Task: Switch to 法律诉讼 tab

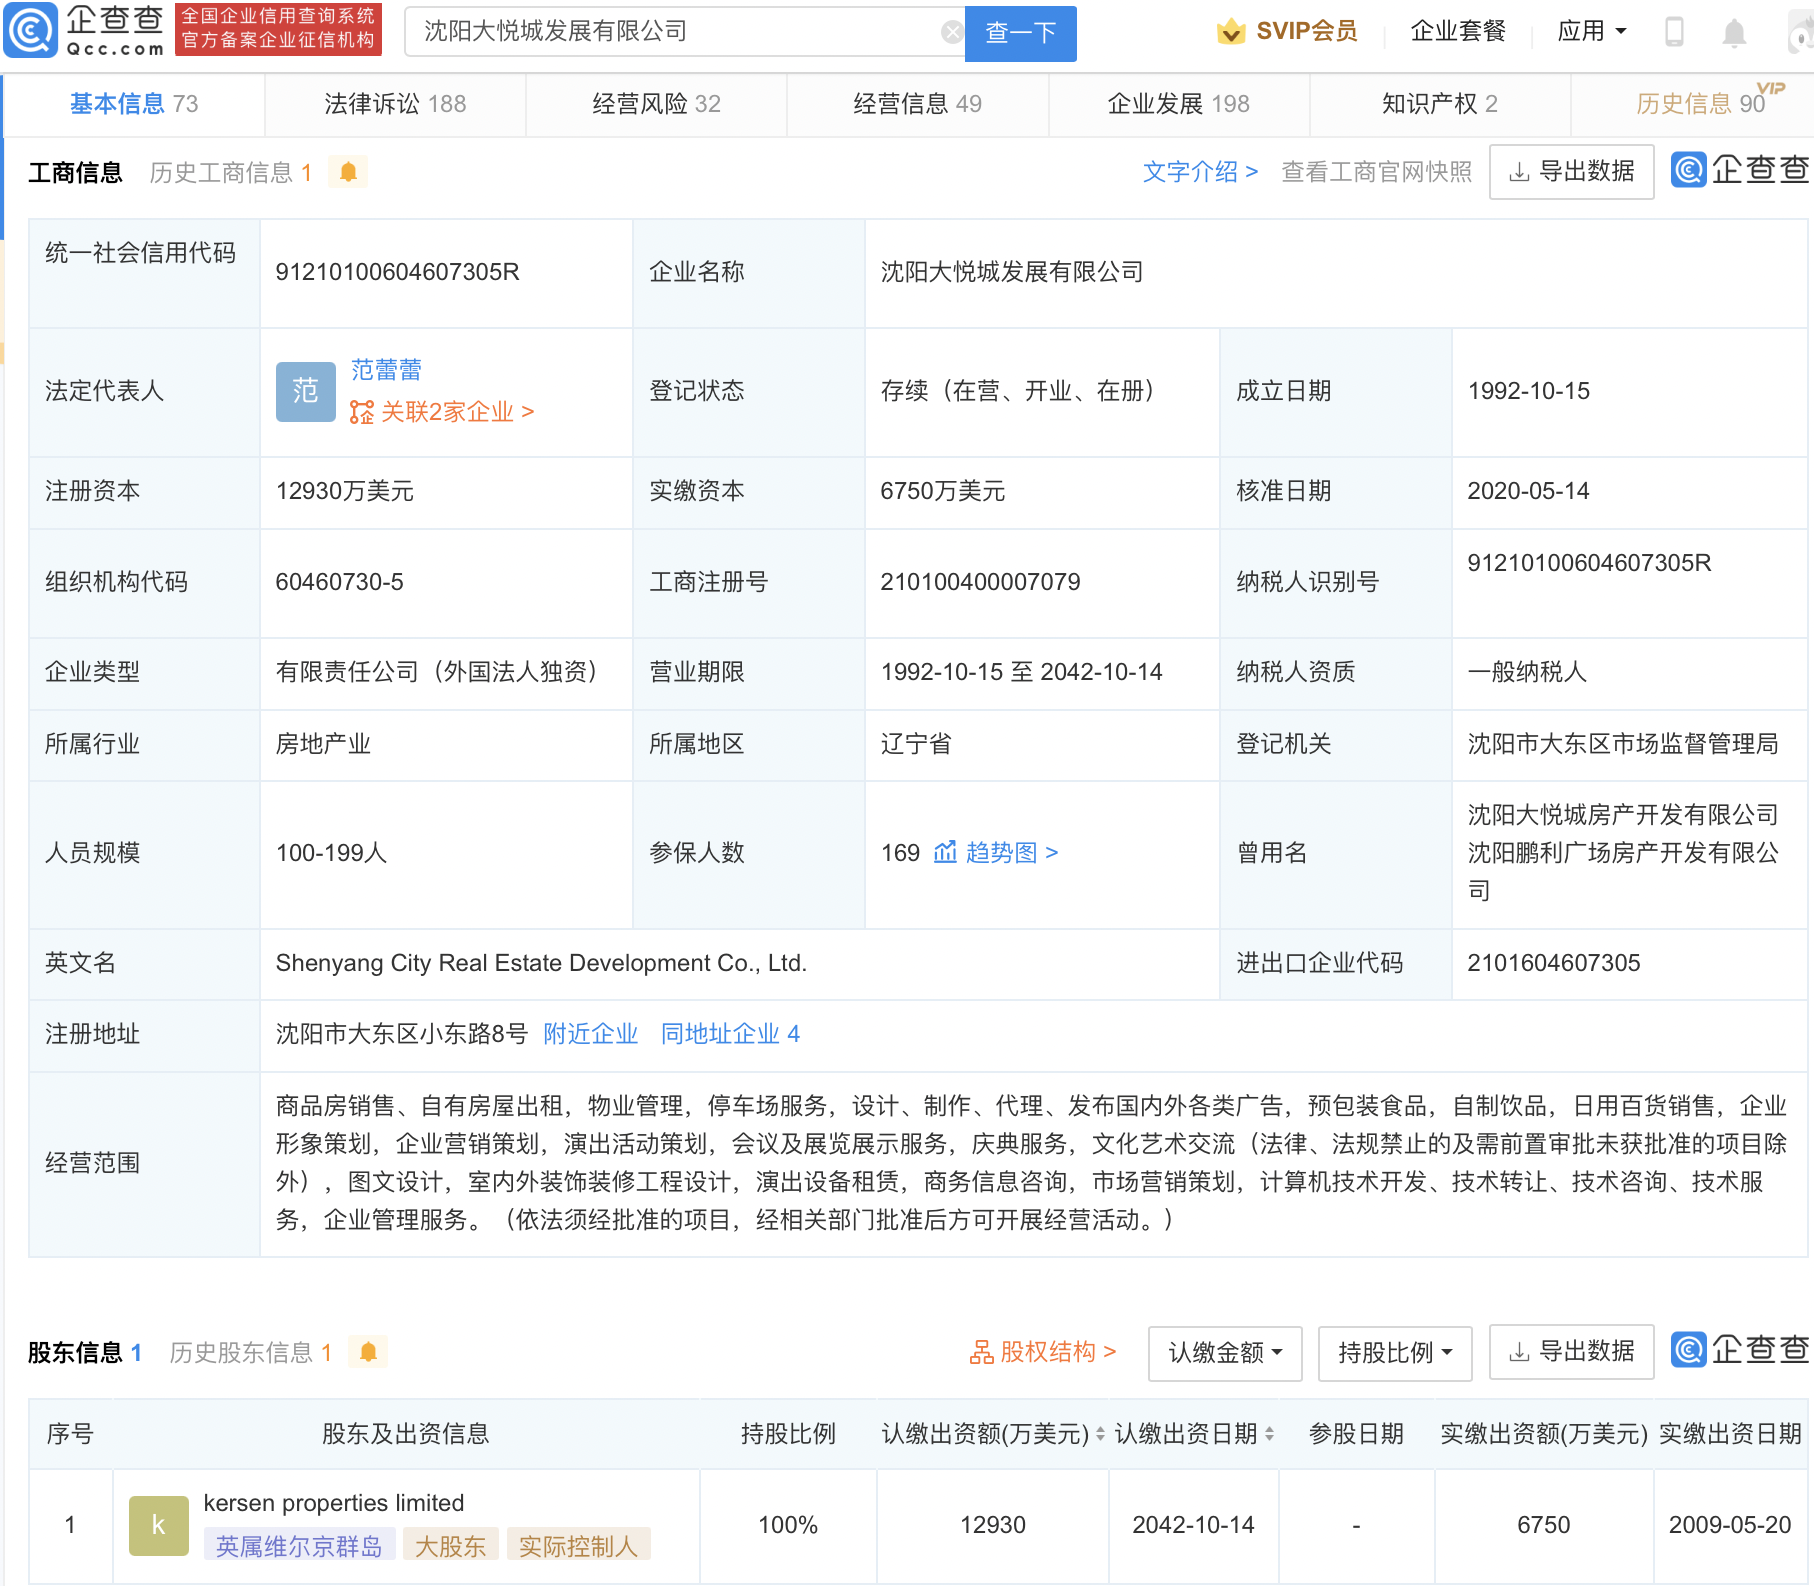Action: click(x=395, y=104)
